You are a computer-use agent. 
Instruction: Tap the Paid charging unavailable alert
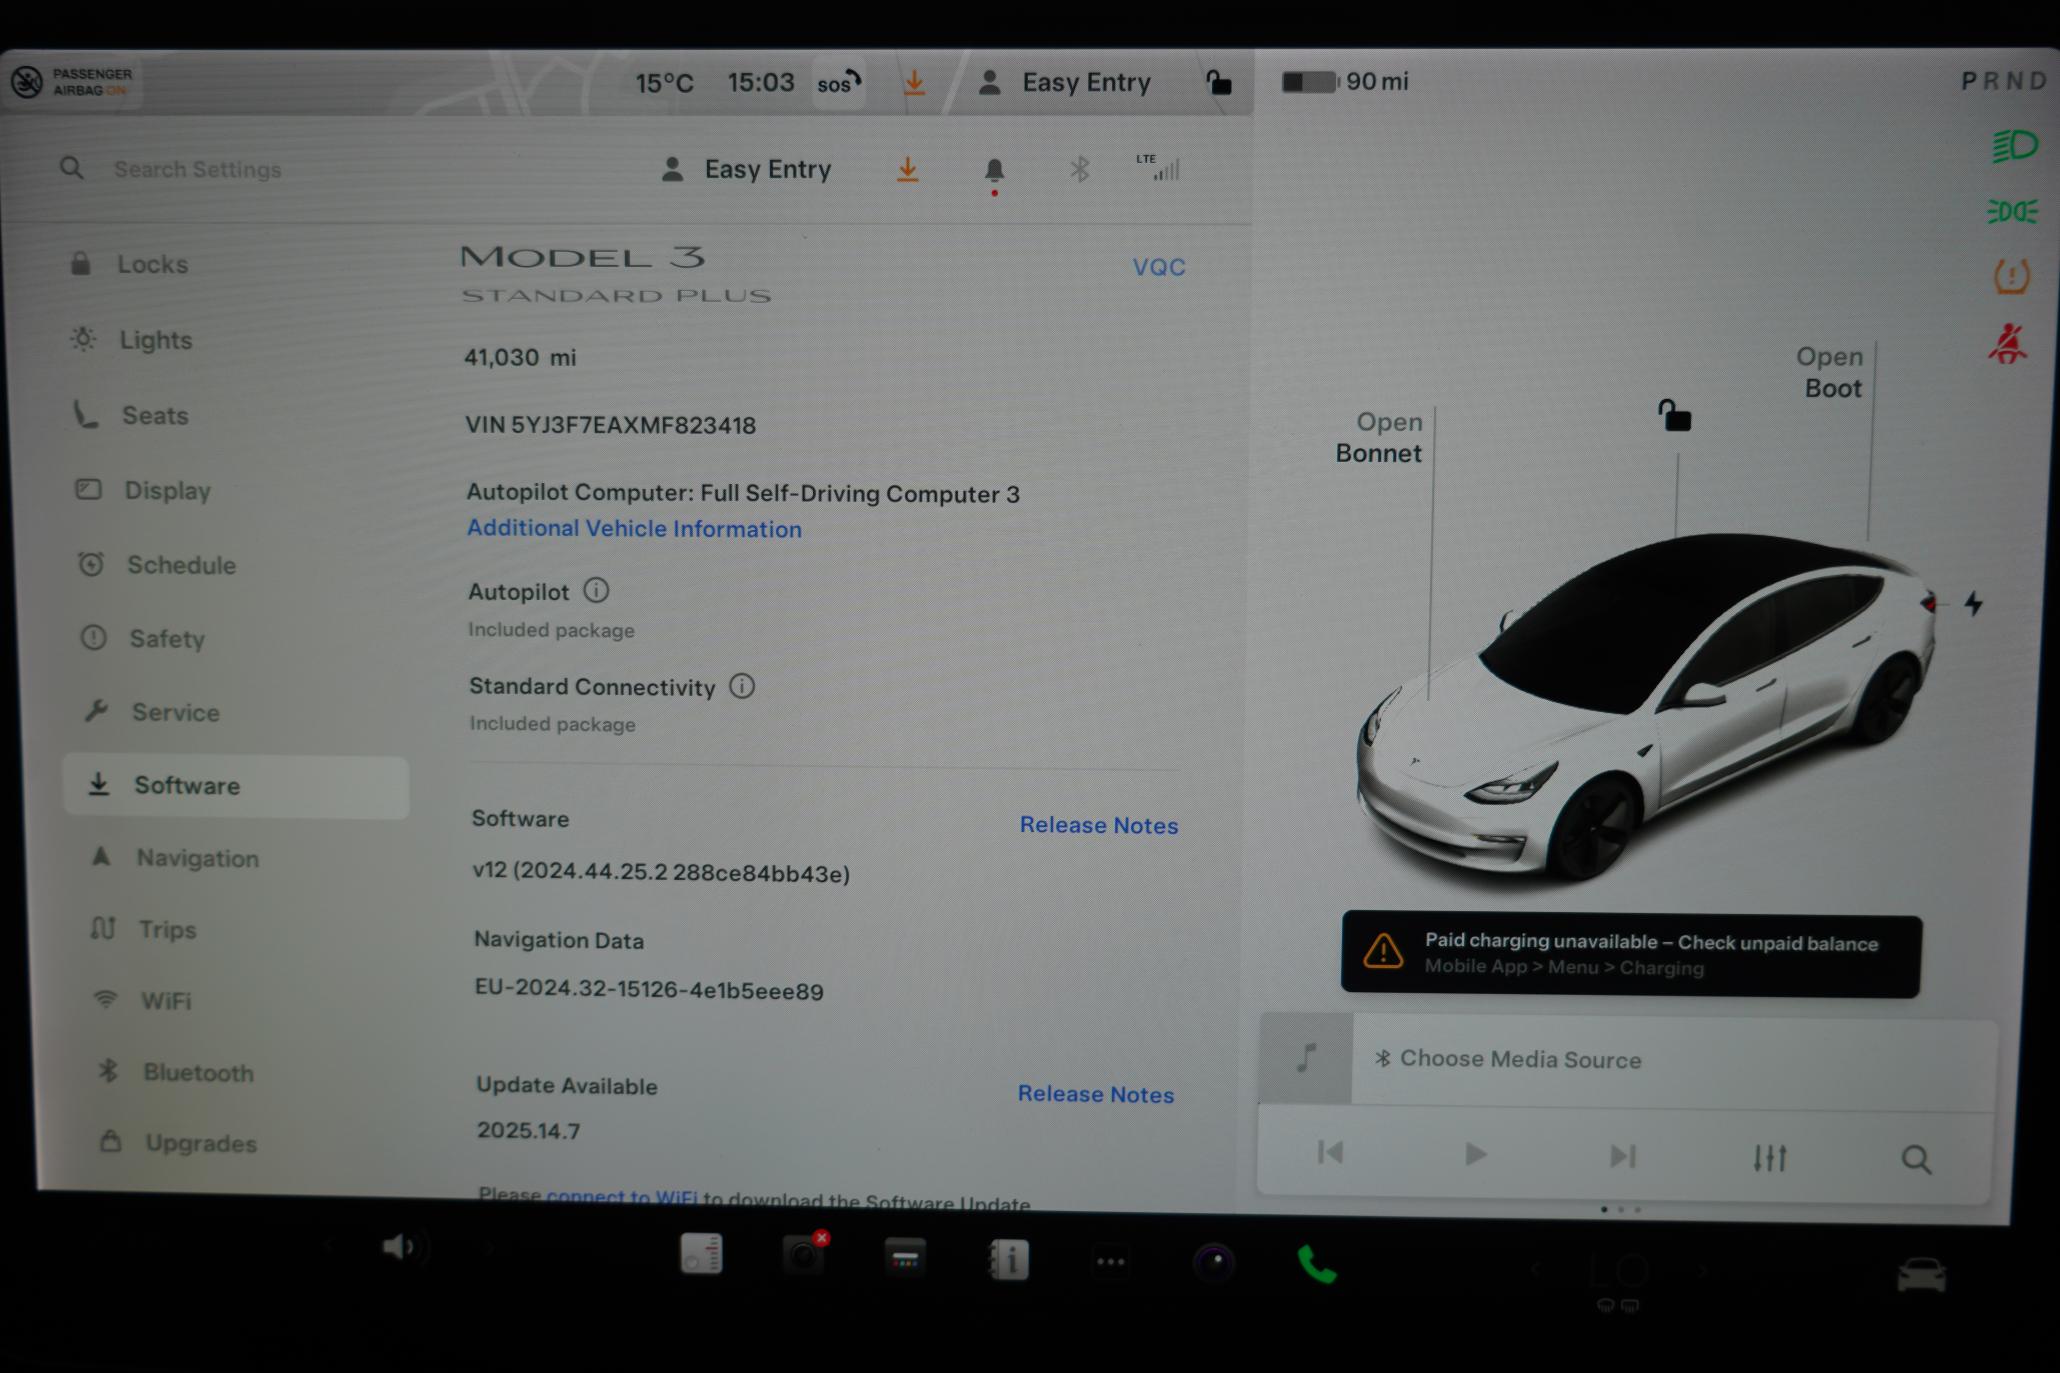pos(1630,955)
